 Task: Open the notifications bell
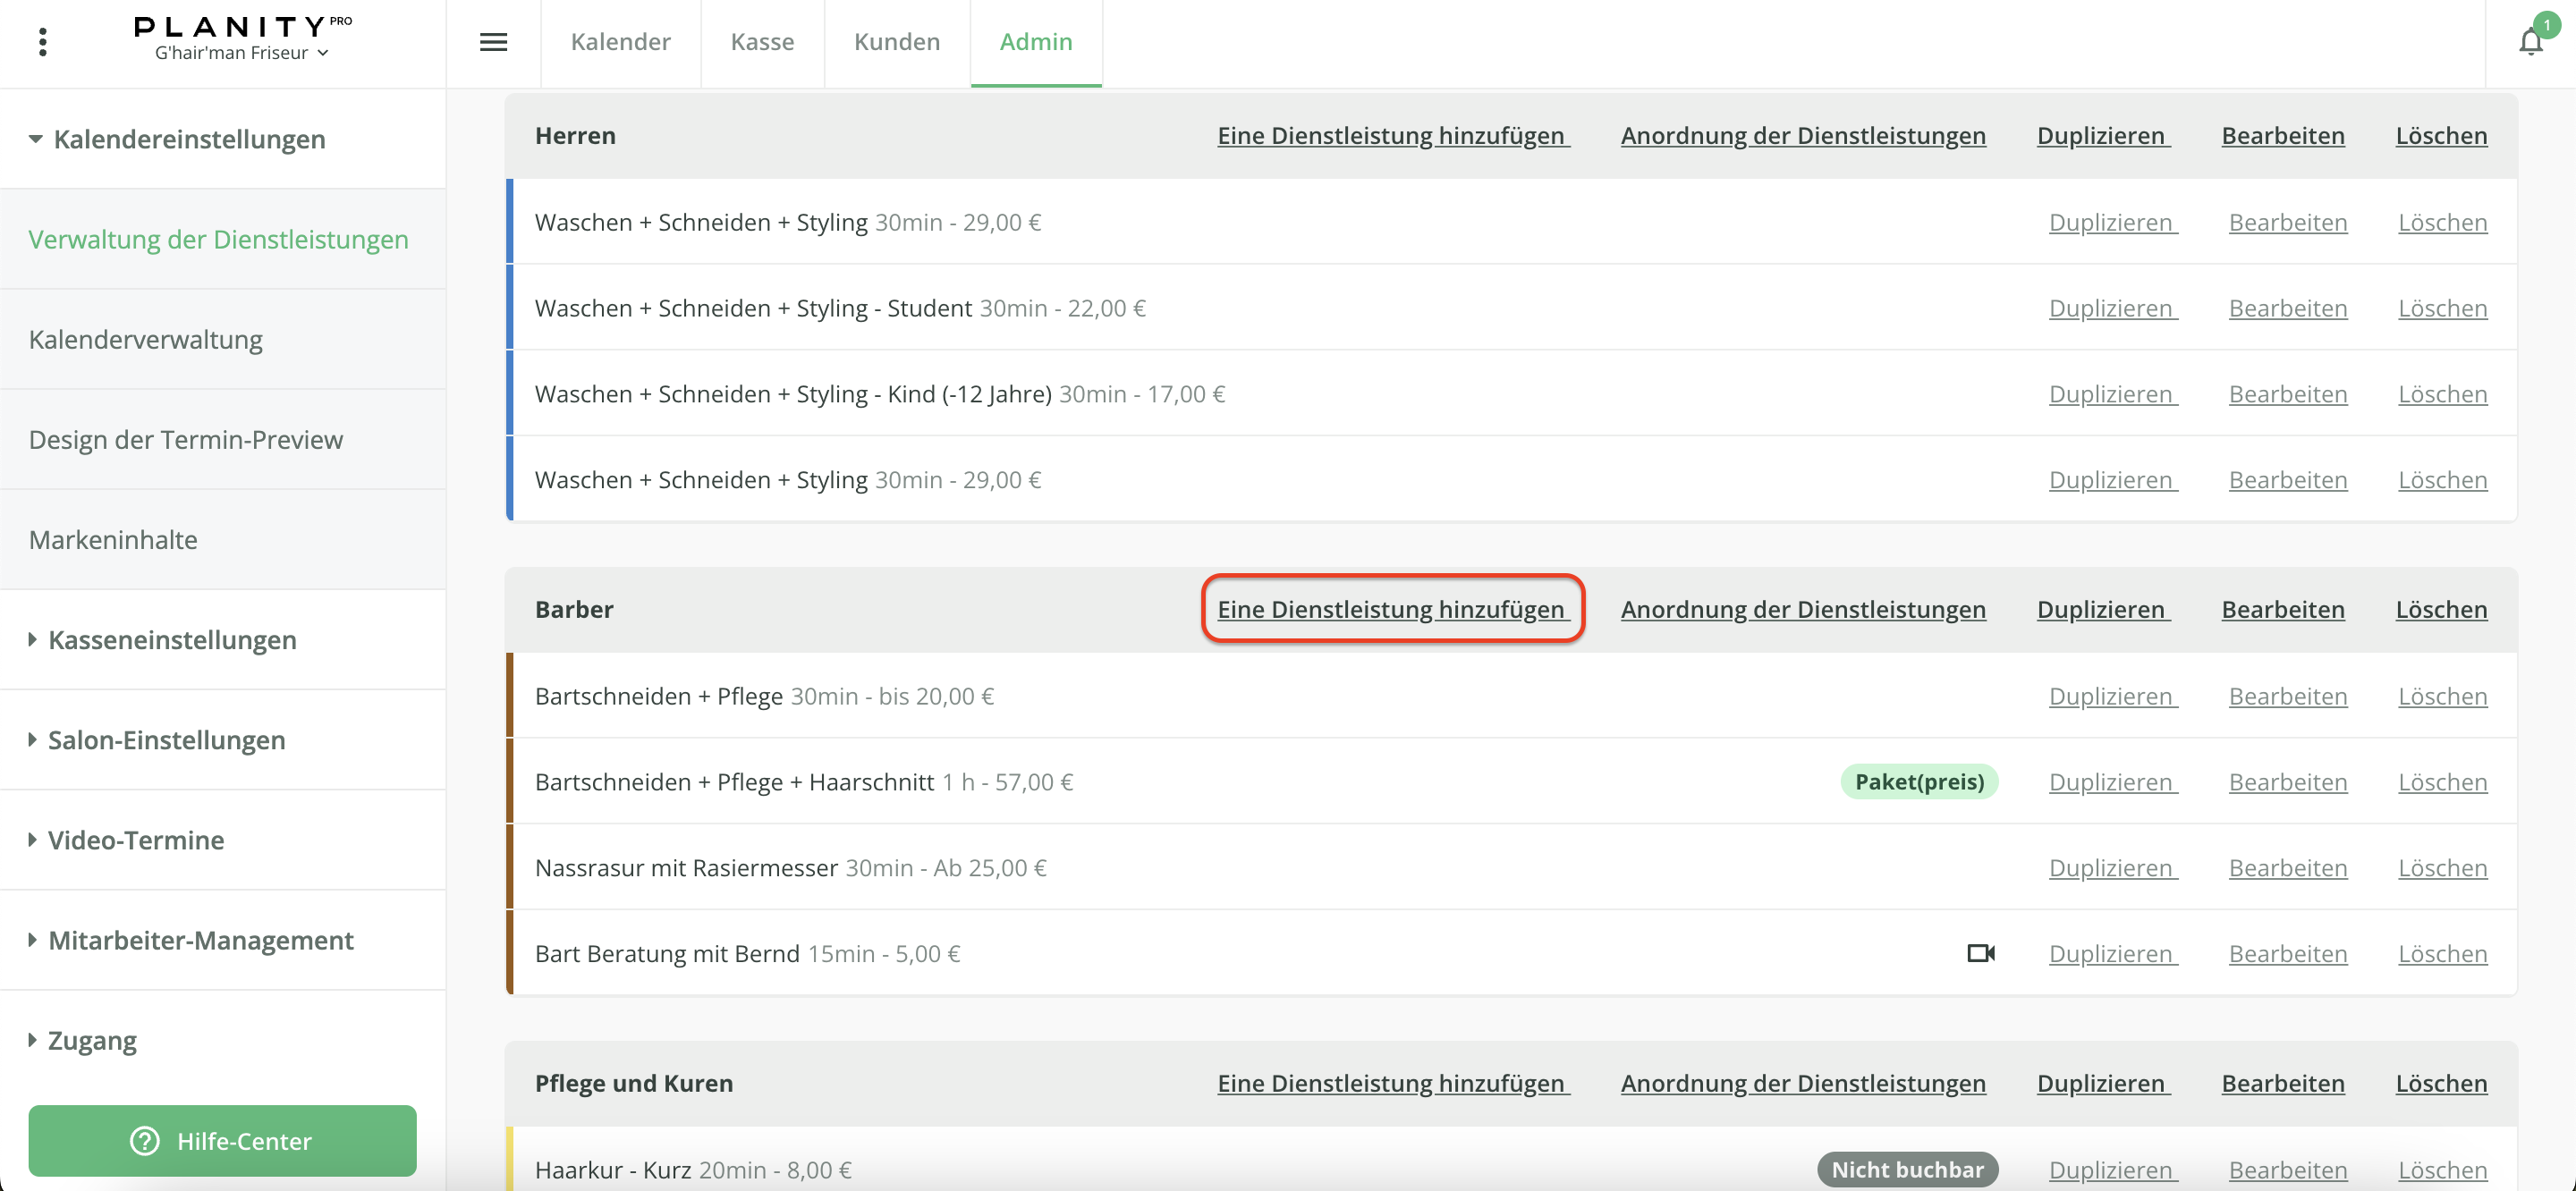(2530, 42)
